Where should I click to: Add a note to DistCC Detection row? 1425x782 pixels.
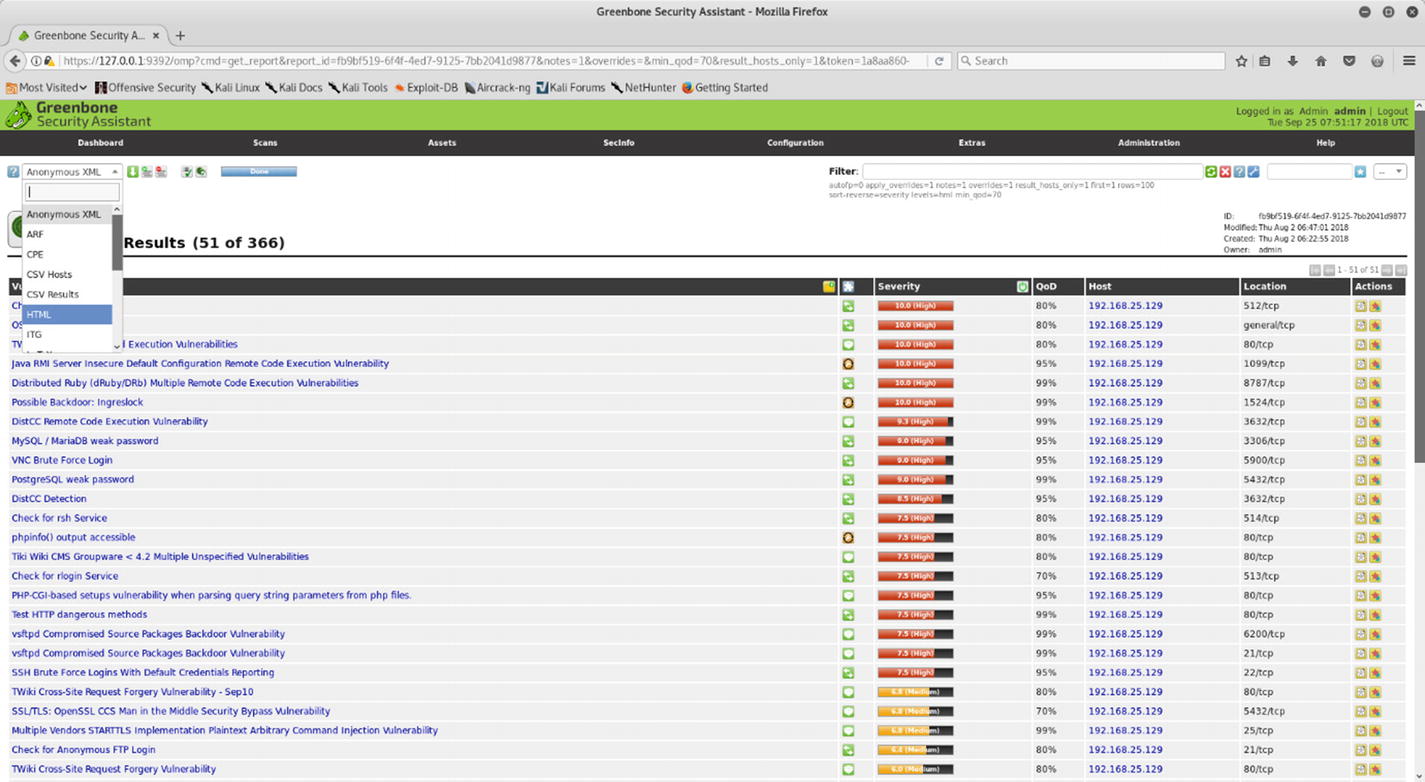(x=1361, y=499)
